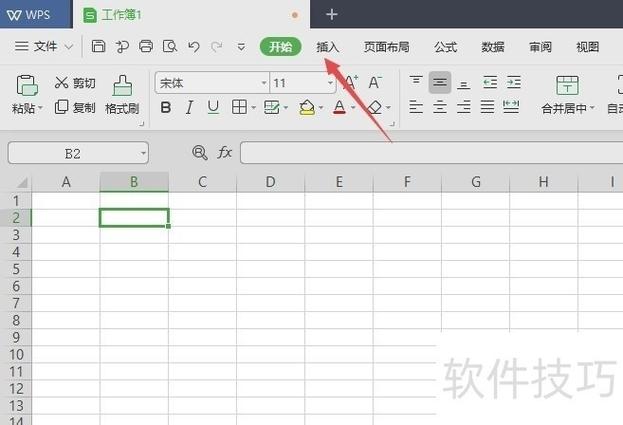Select row 5 header
The width and height of the screenshot is (623, 425).
[16, 269]
